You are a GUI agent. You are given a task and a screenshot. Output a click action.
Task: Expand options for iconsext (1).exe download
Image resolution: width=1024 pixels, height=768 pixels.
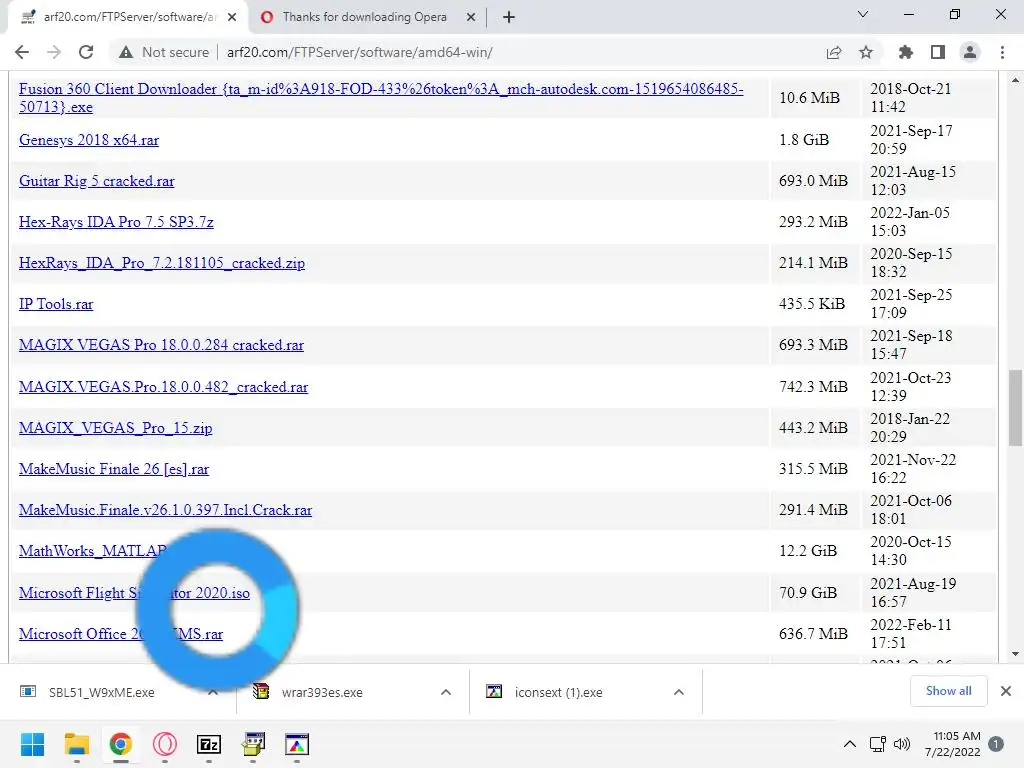pos(679,692)
